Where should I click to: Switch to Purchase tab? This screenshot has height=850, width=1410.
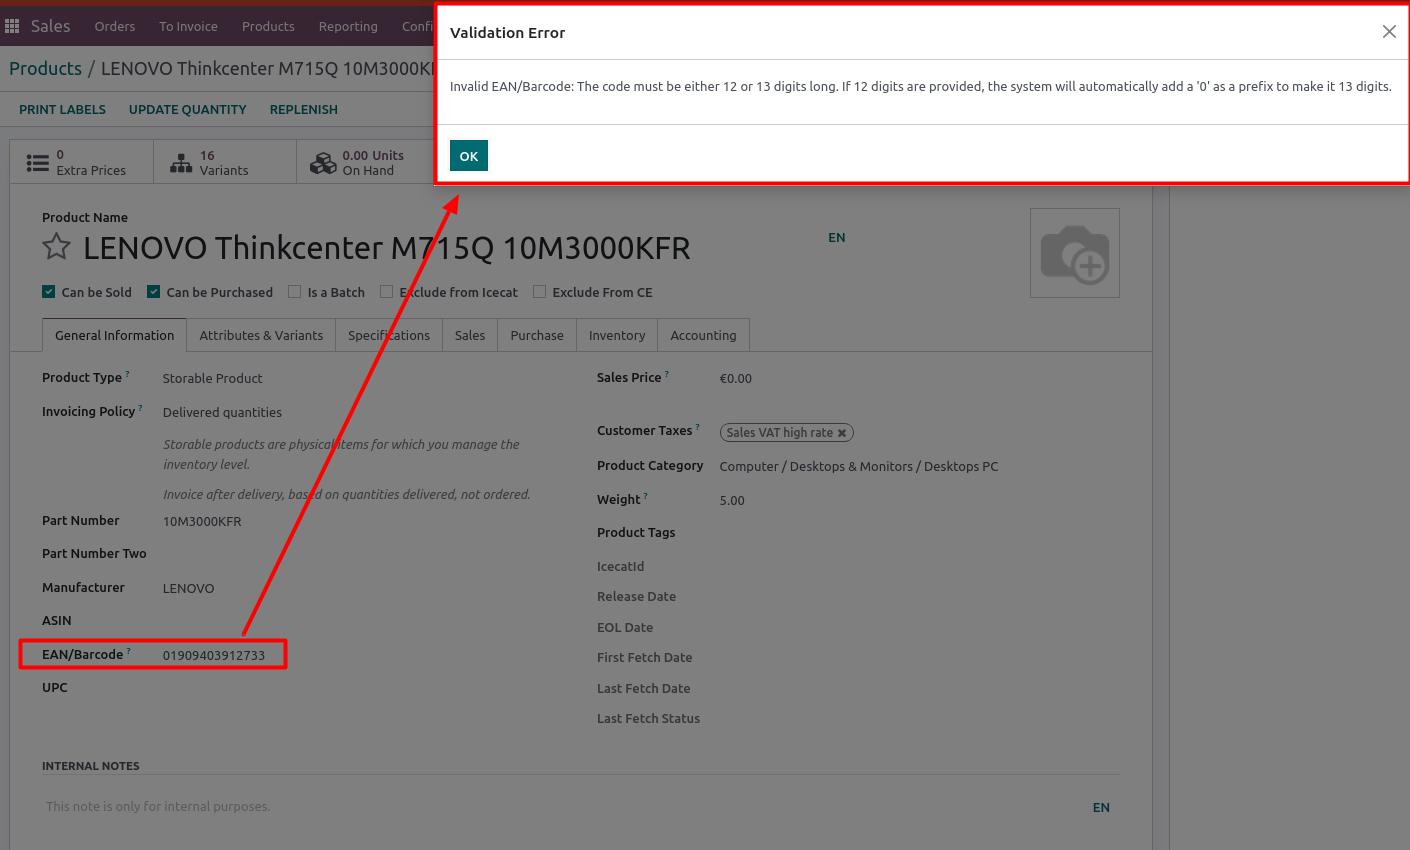tap(537, 335)
